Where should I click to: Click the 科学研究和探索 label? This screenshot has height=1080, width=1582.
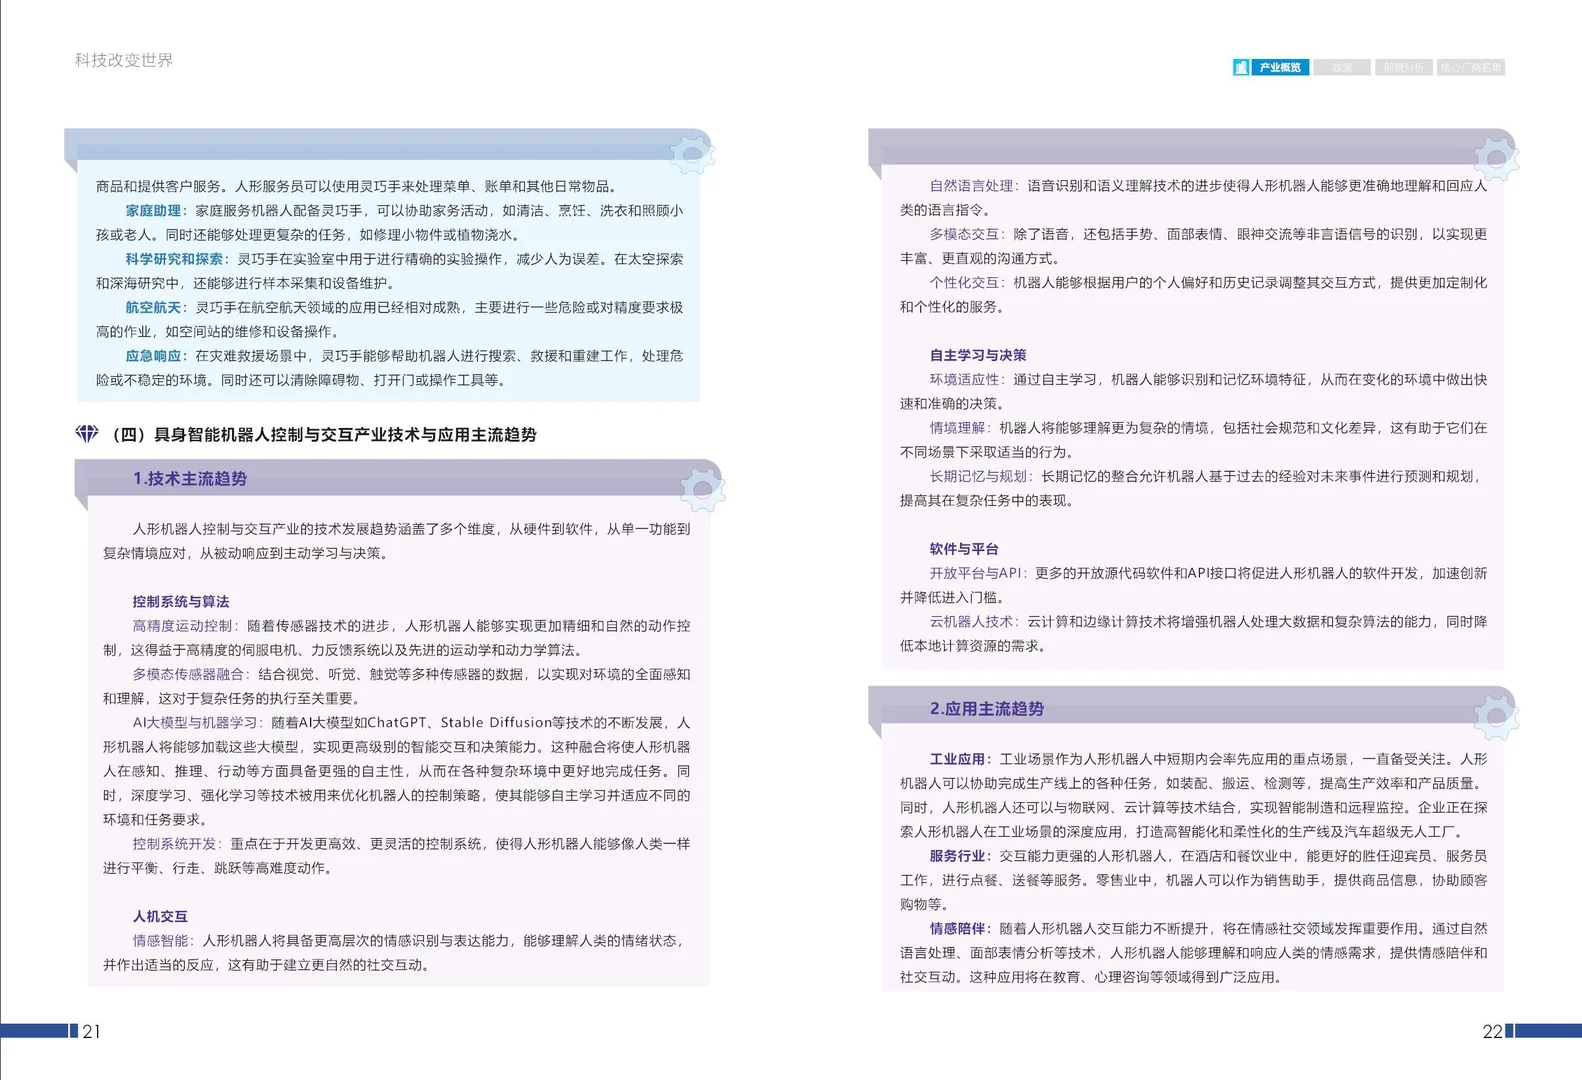click(174, 258)
